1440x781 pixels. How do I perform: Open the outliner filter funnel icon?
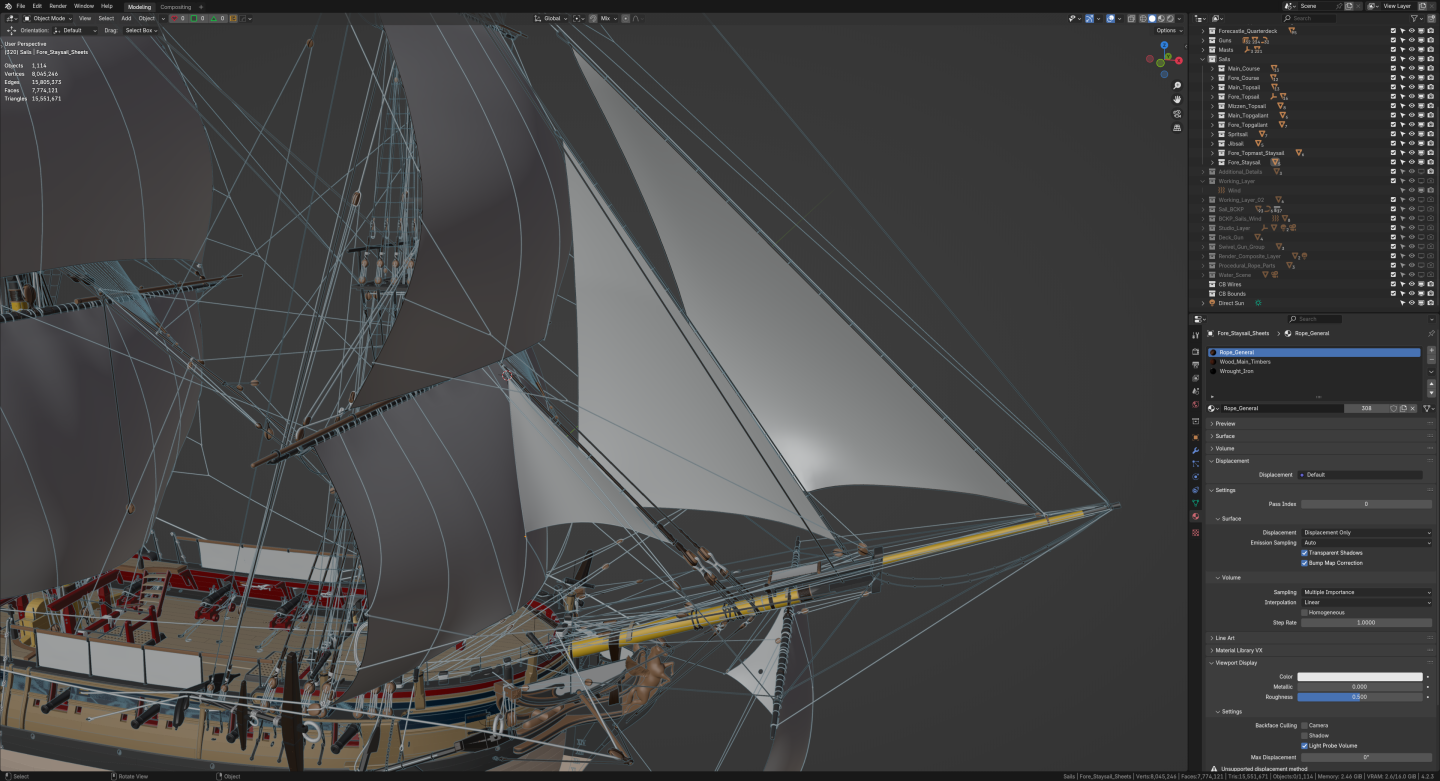coord(1415,18)
